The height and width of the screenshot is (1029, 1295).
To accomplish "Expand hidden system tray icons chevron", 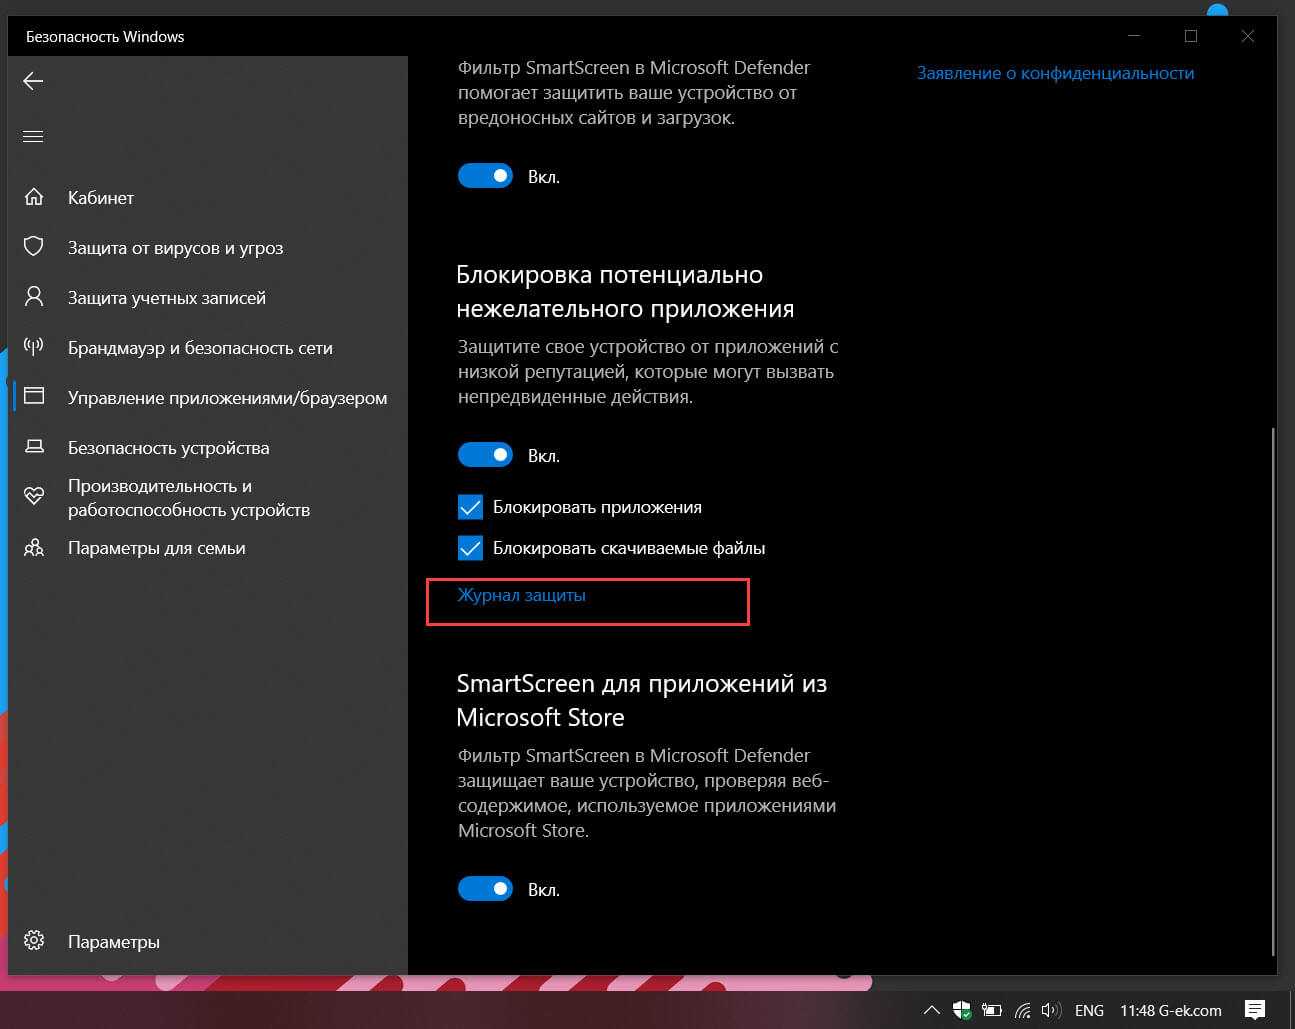I will click(930, 1010).
